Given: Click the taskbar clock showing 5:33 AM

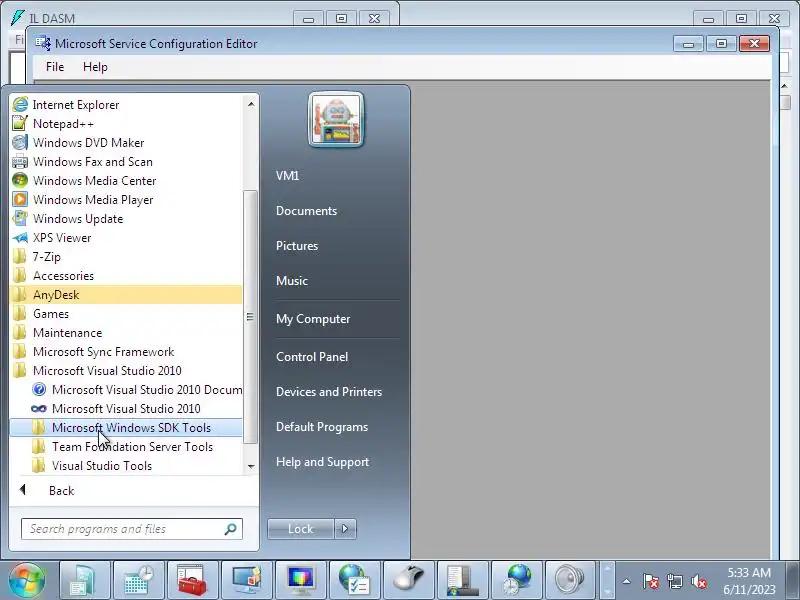Looking at the screenshot, I should [x=749, y=581].
